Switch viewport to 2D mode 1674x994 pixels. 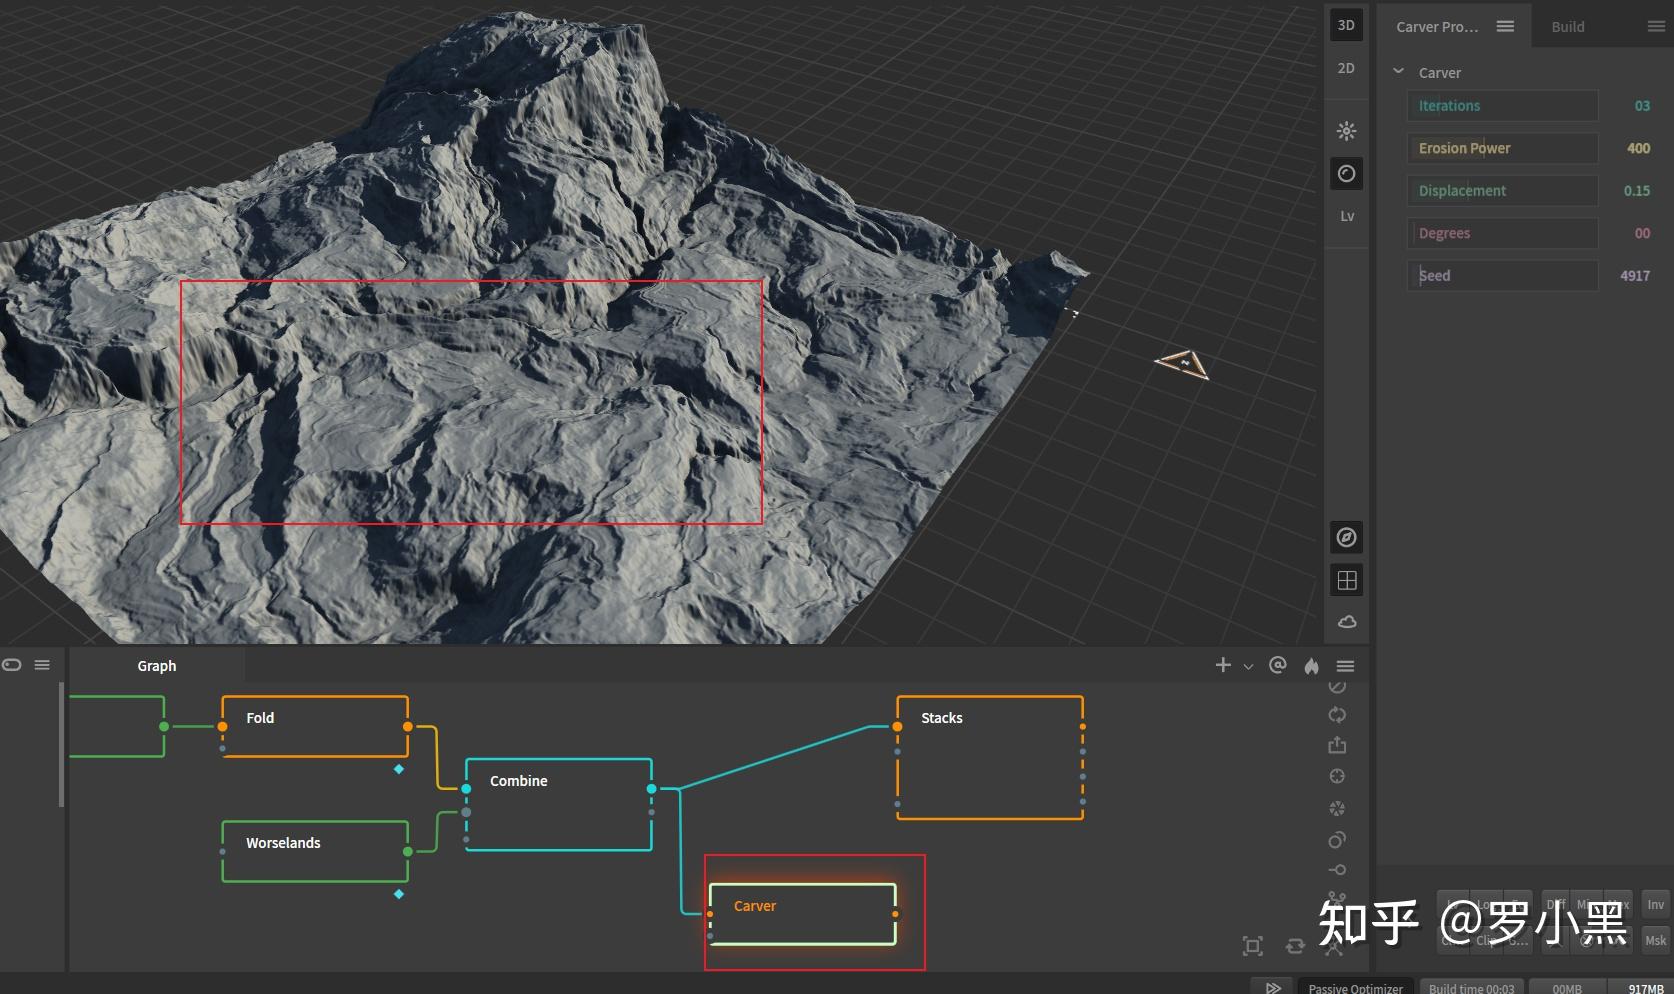click(x=1346, y=68)
